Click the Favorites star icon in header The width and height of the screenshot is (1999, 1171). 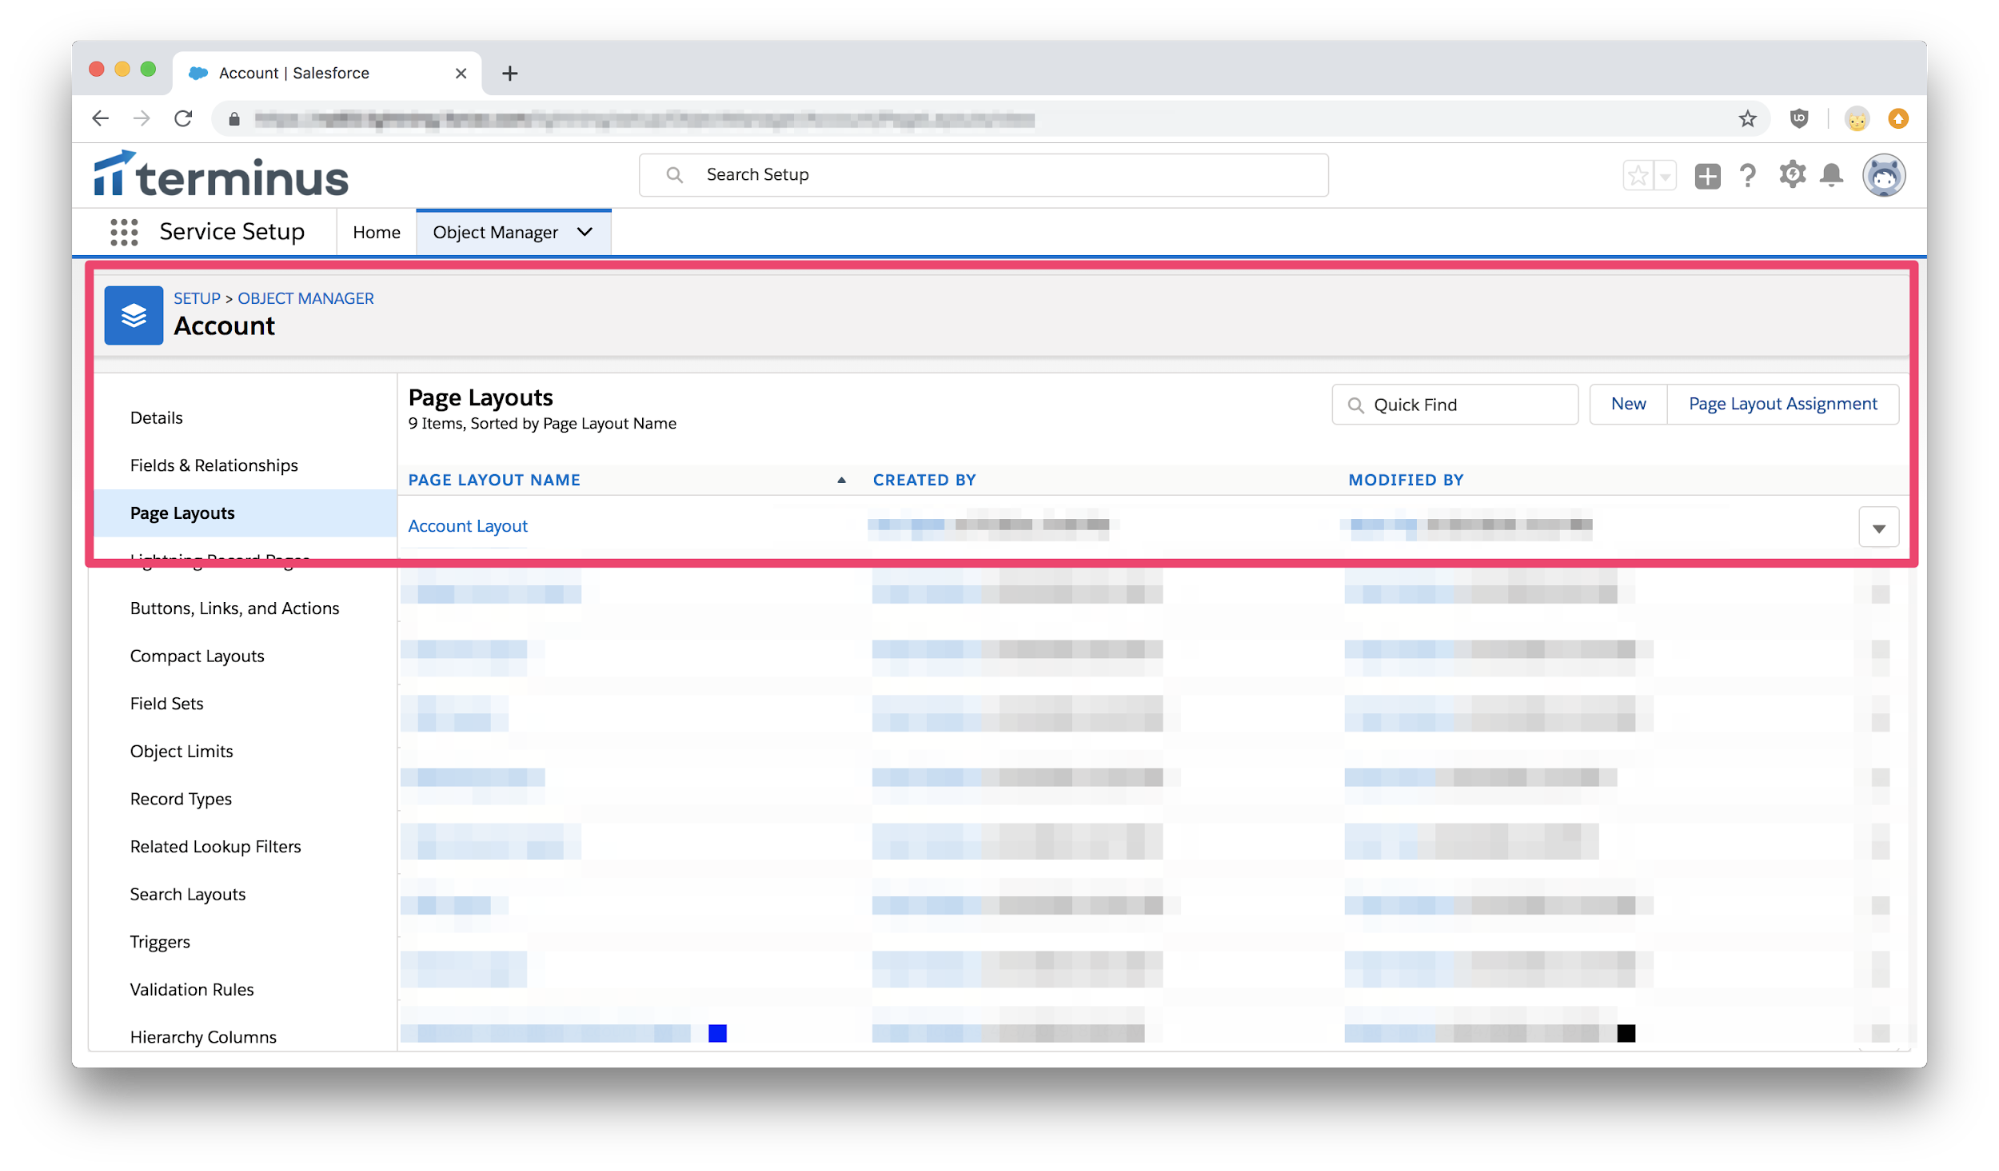pyautogui.click(x=1638, y=176)
